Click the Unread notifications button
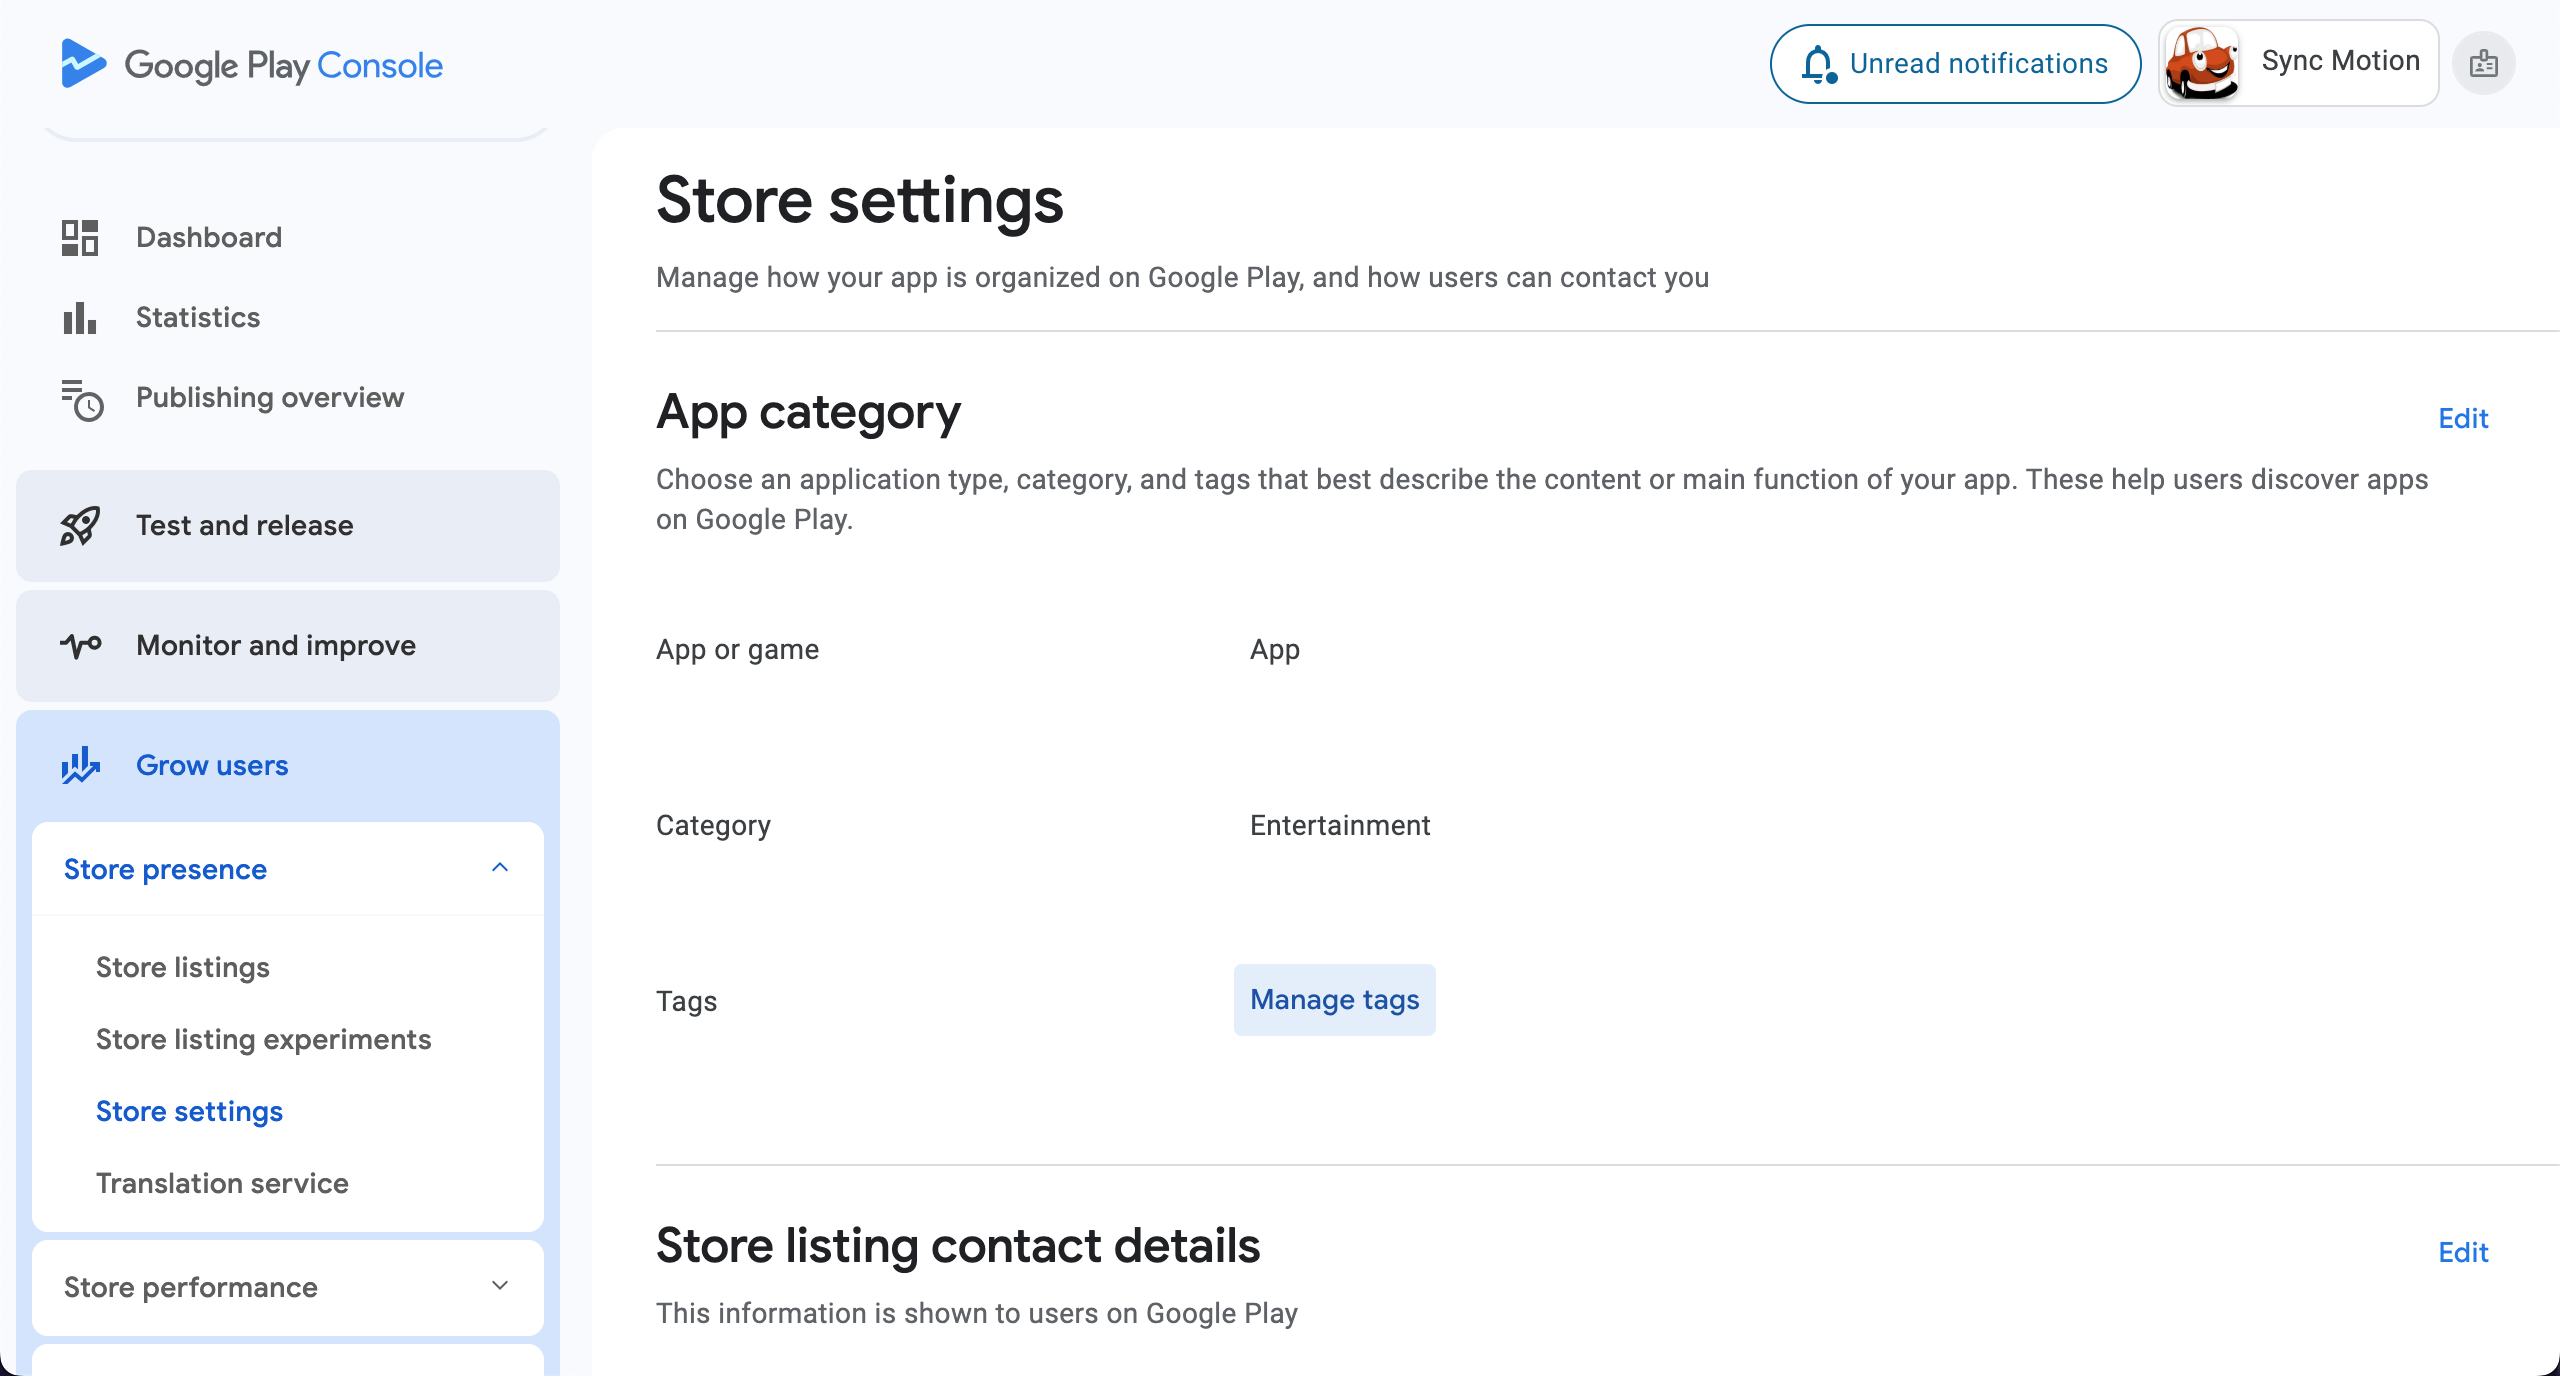This screenshot has width=2560, height=1376. (1955, 64)
